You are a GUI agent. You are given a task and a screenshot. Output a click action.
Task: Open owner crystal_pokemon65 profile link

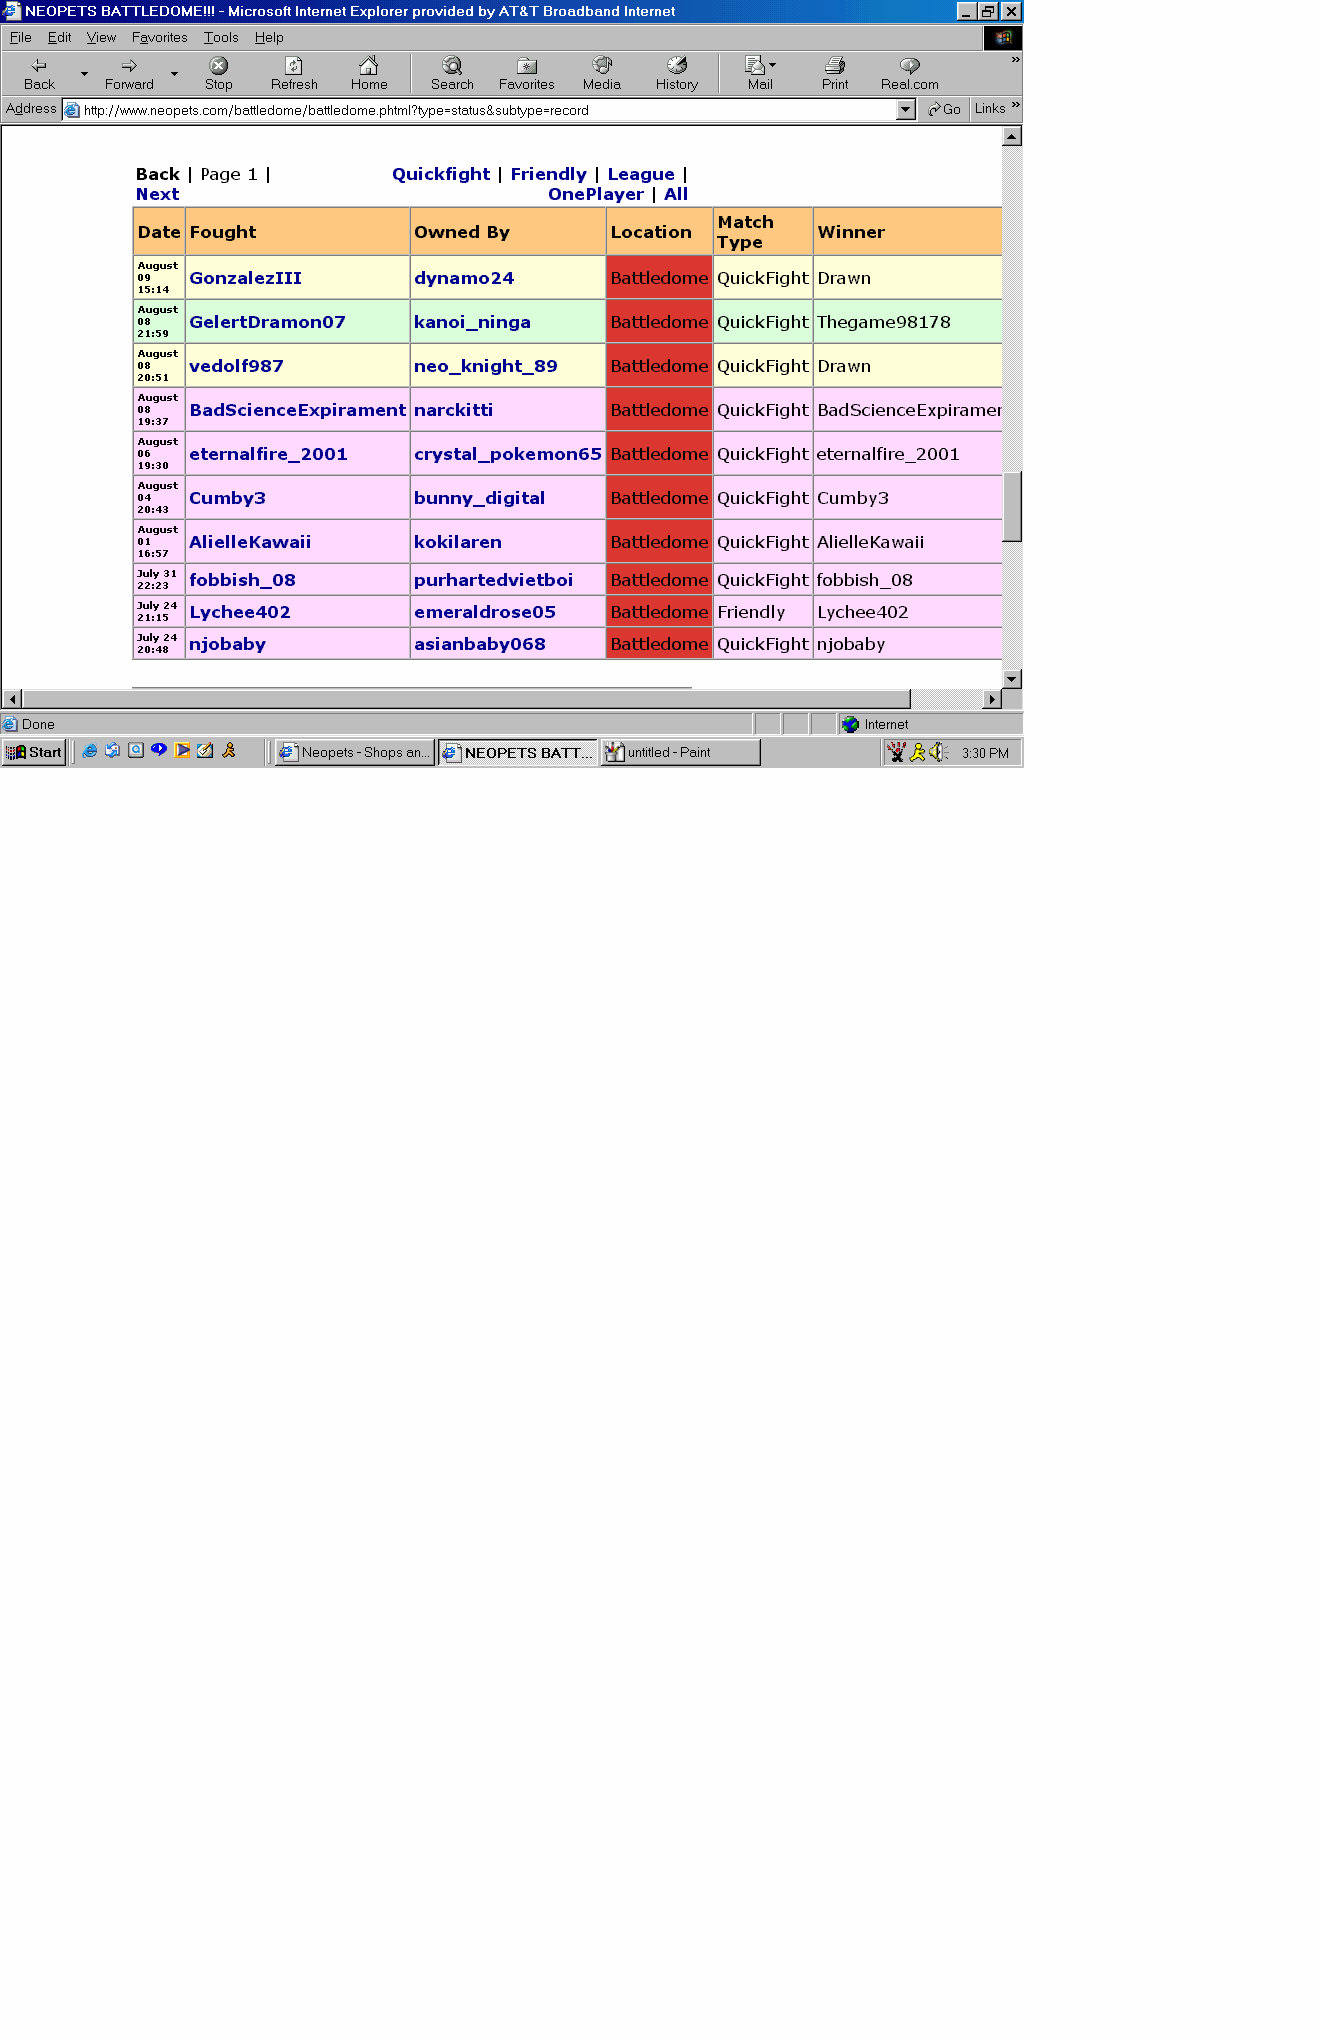[x=508, y=454]
